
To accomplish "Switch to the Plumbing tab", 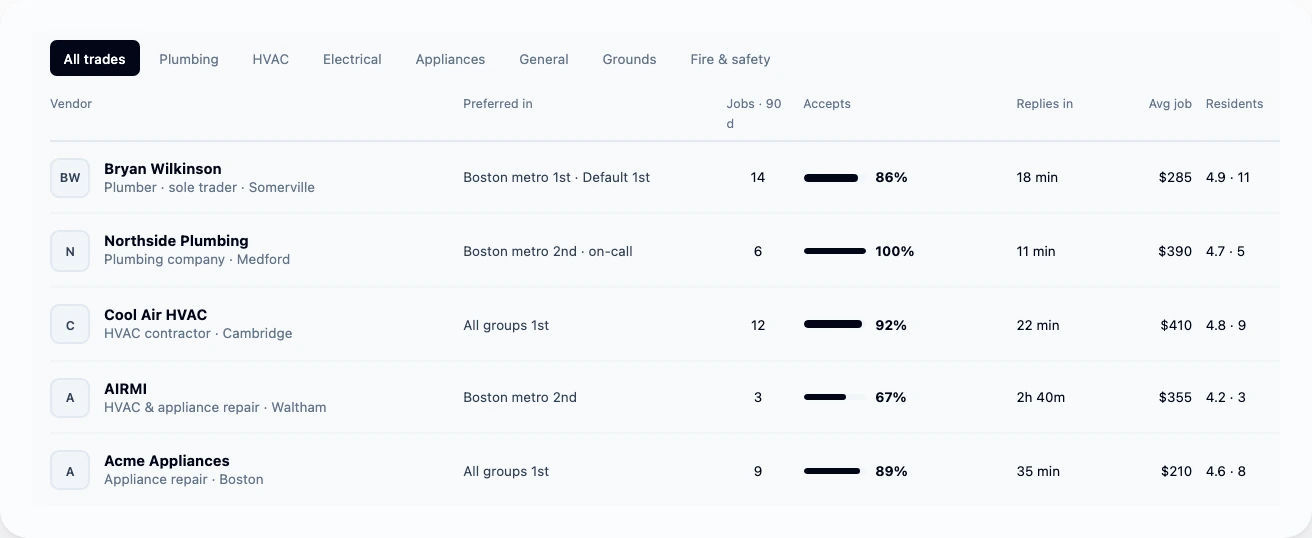I will [189, 59].
